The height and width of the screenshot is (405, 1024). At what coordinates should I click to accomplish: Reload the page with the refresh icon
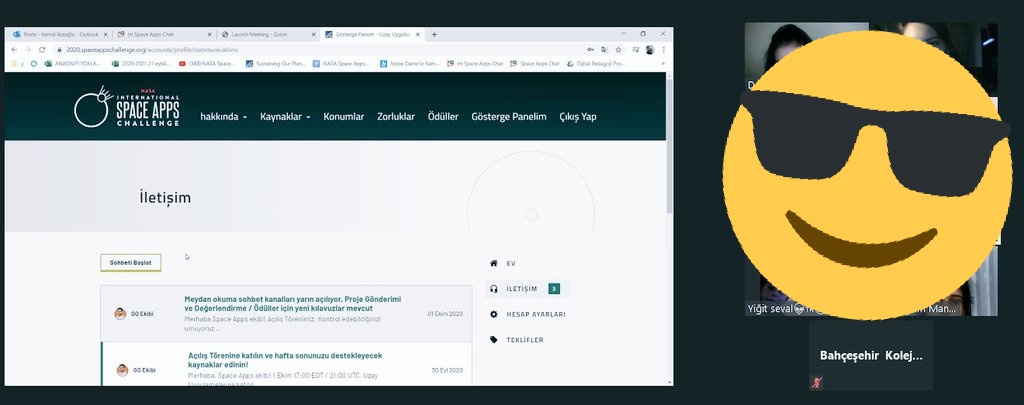42,50
